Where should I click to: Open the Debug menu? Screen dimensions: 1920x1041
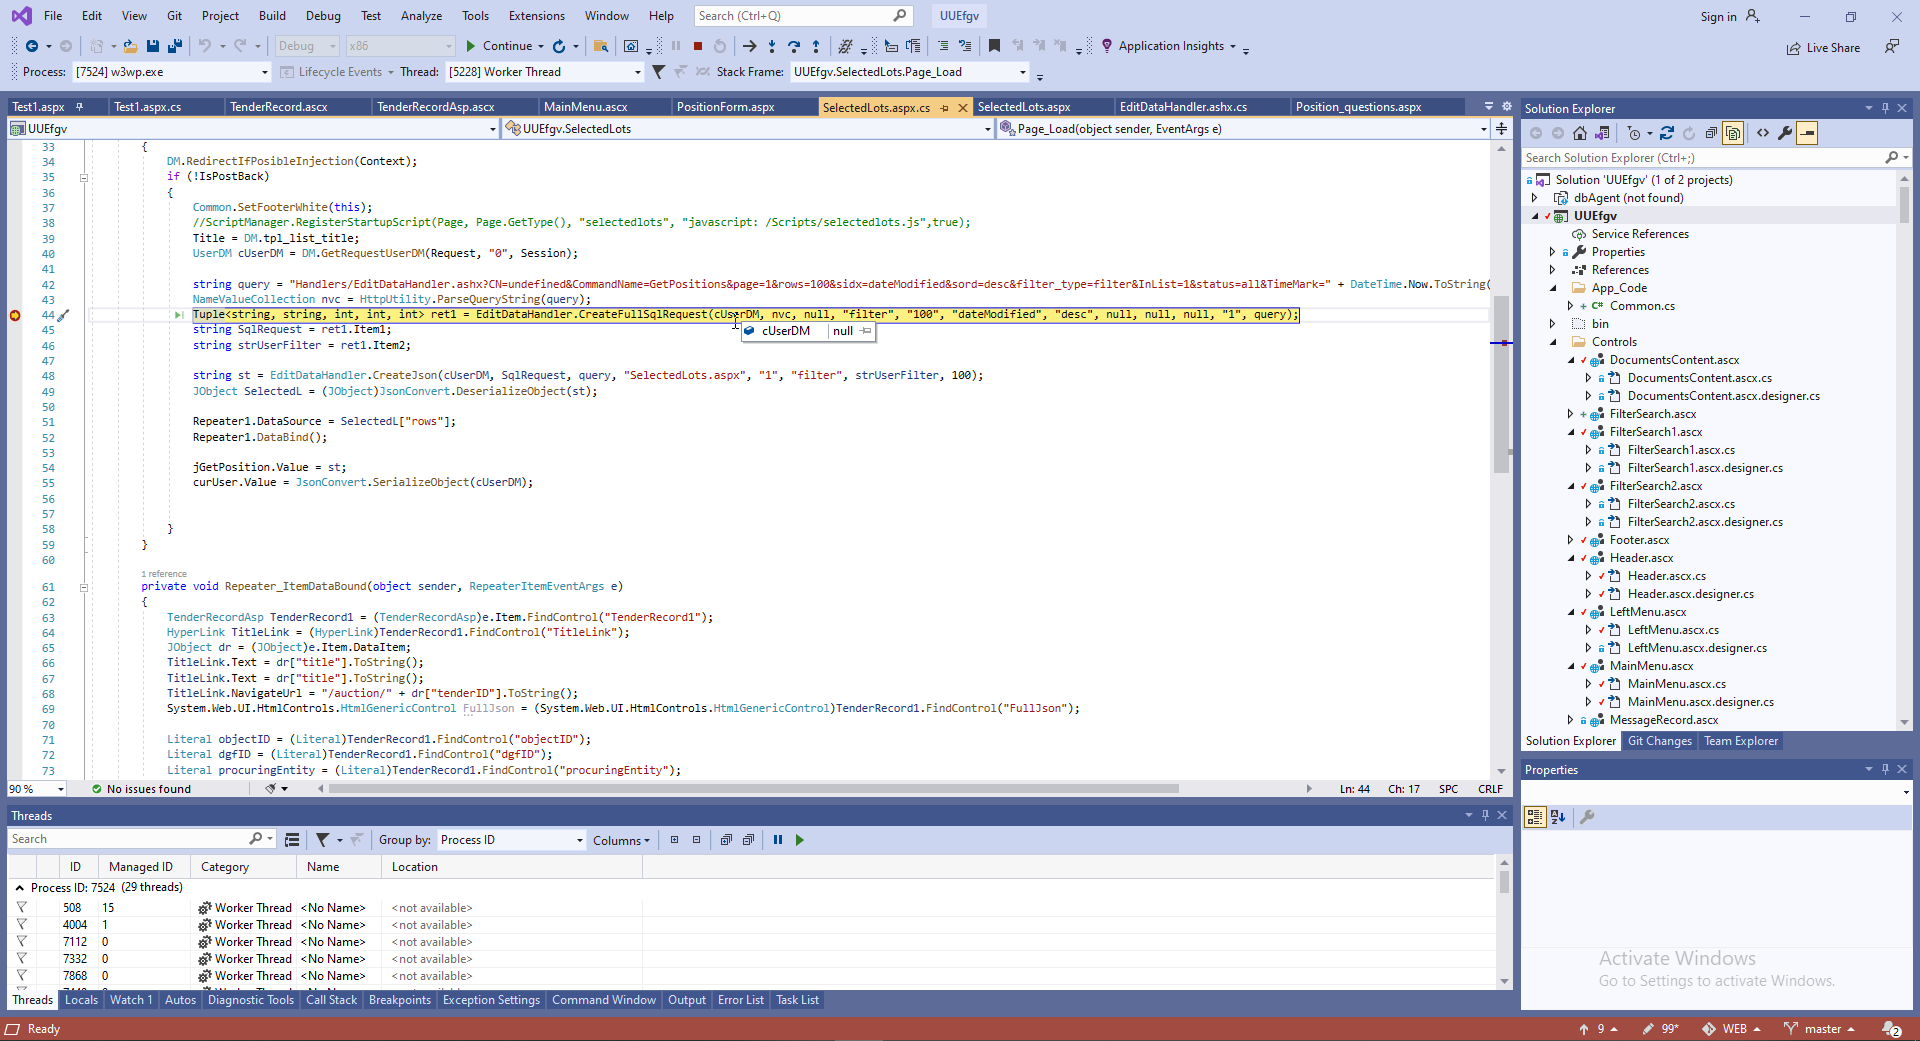pos(323,16)
